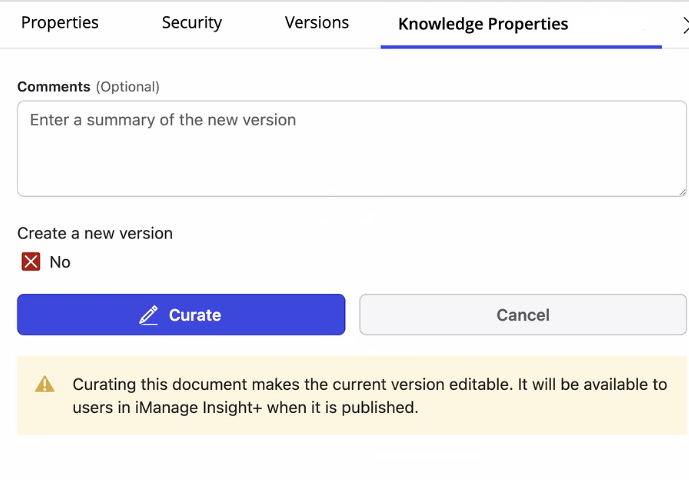Click the yellow warning triangle icon
Image resolution: width=689 pixels, height=480 pixels.
(45, 384)
